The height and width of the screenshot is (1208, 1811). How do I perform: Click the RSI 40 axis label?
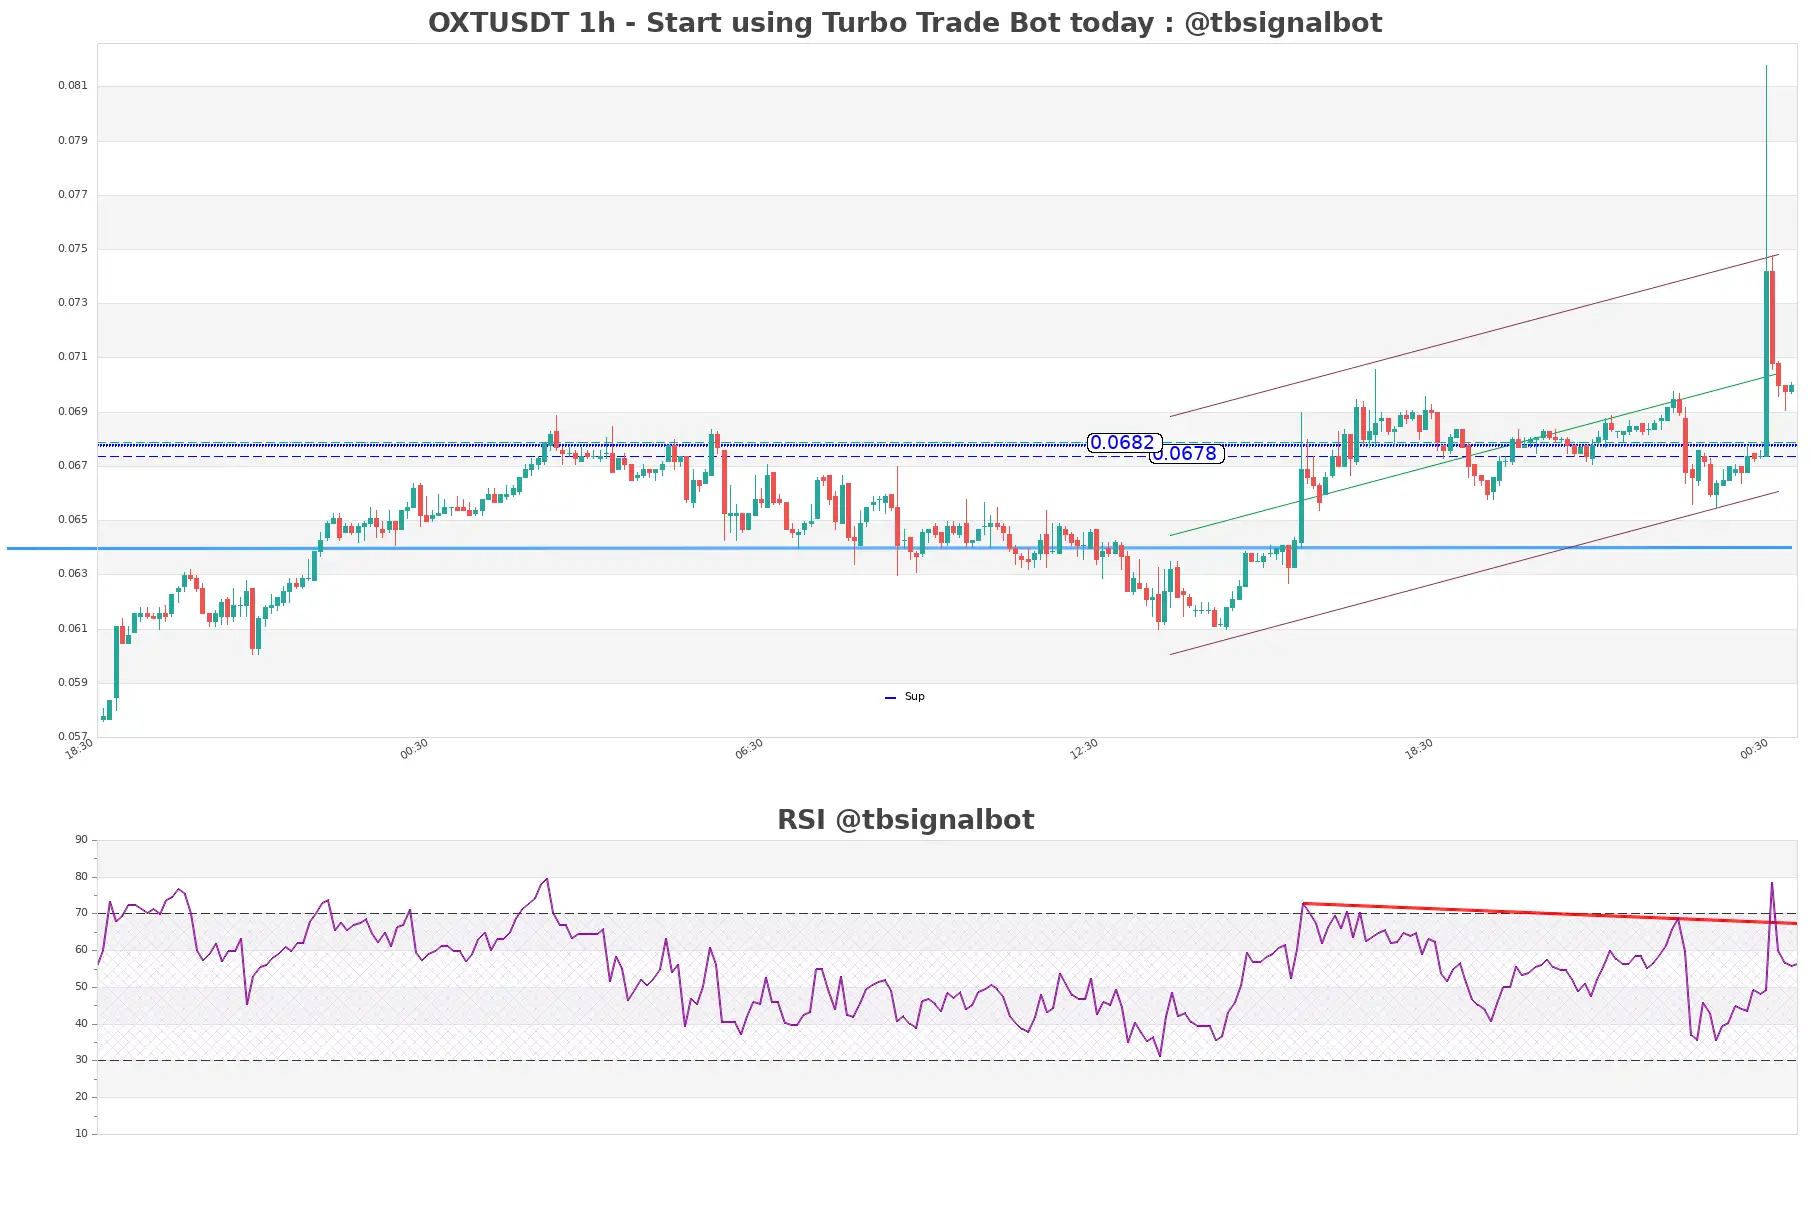82,1024
